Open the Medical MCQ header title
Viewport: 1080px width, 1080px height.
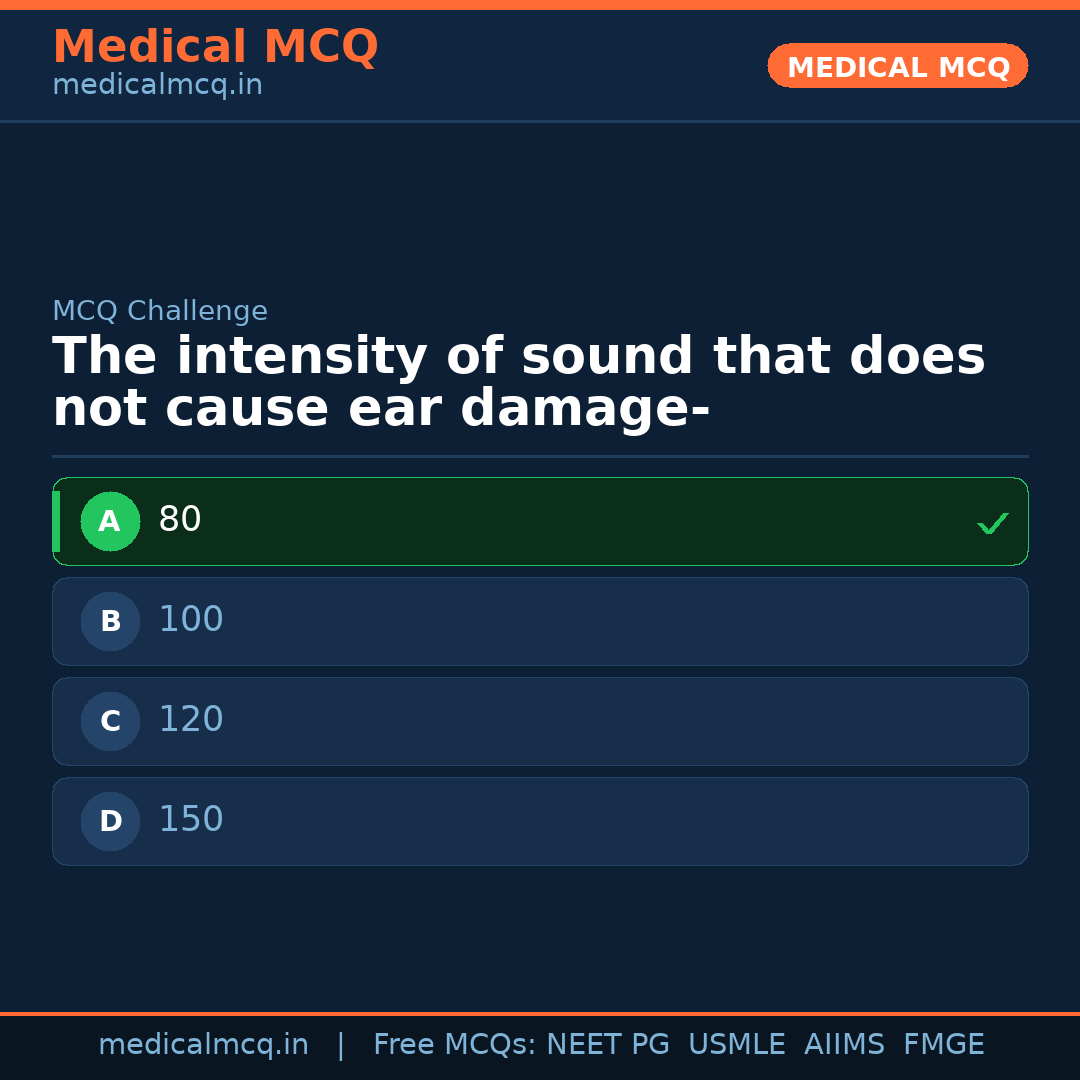[215, 47]
